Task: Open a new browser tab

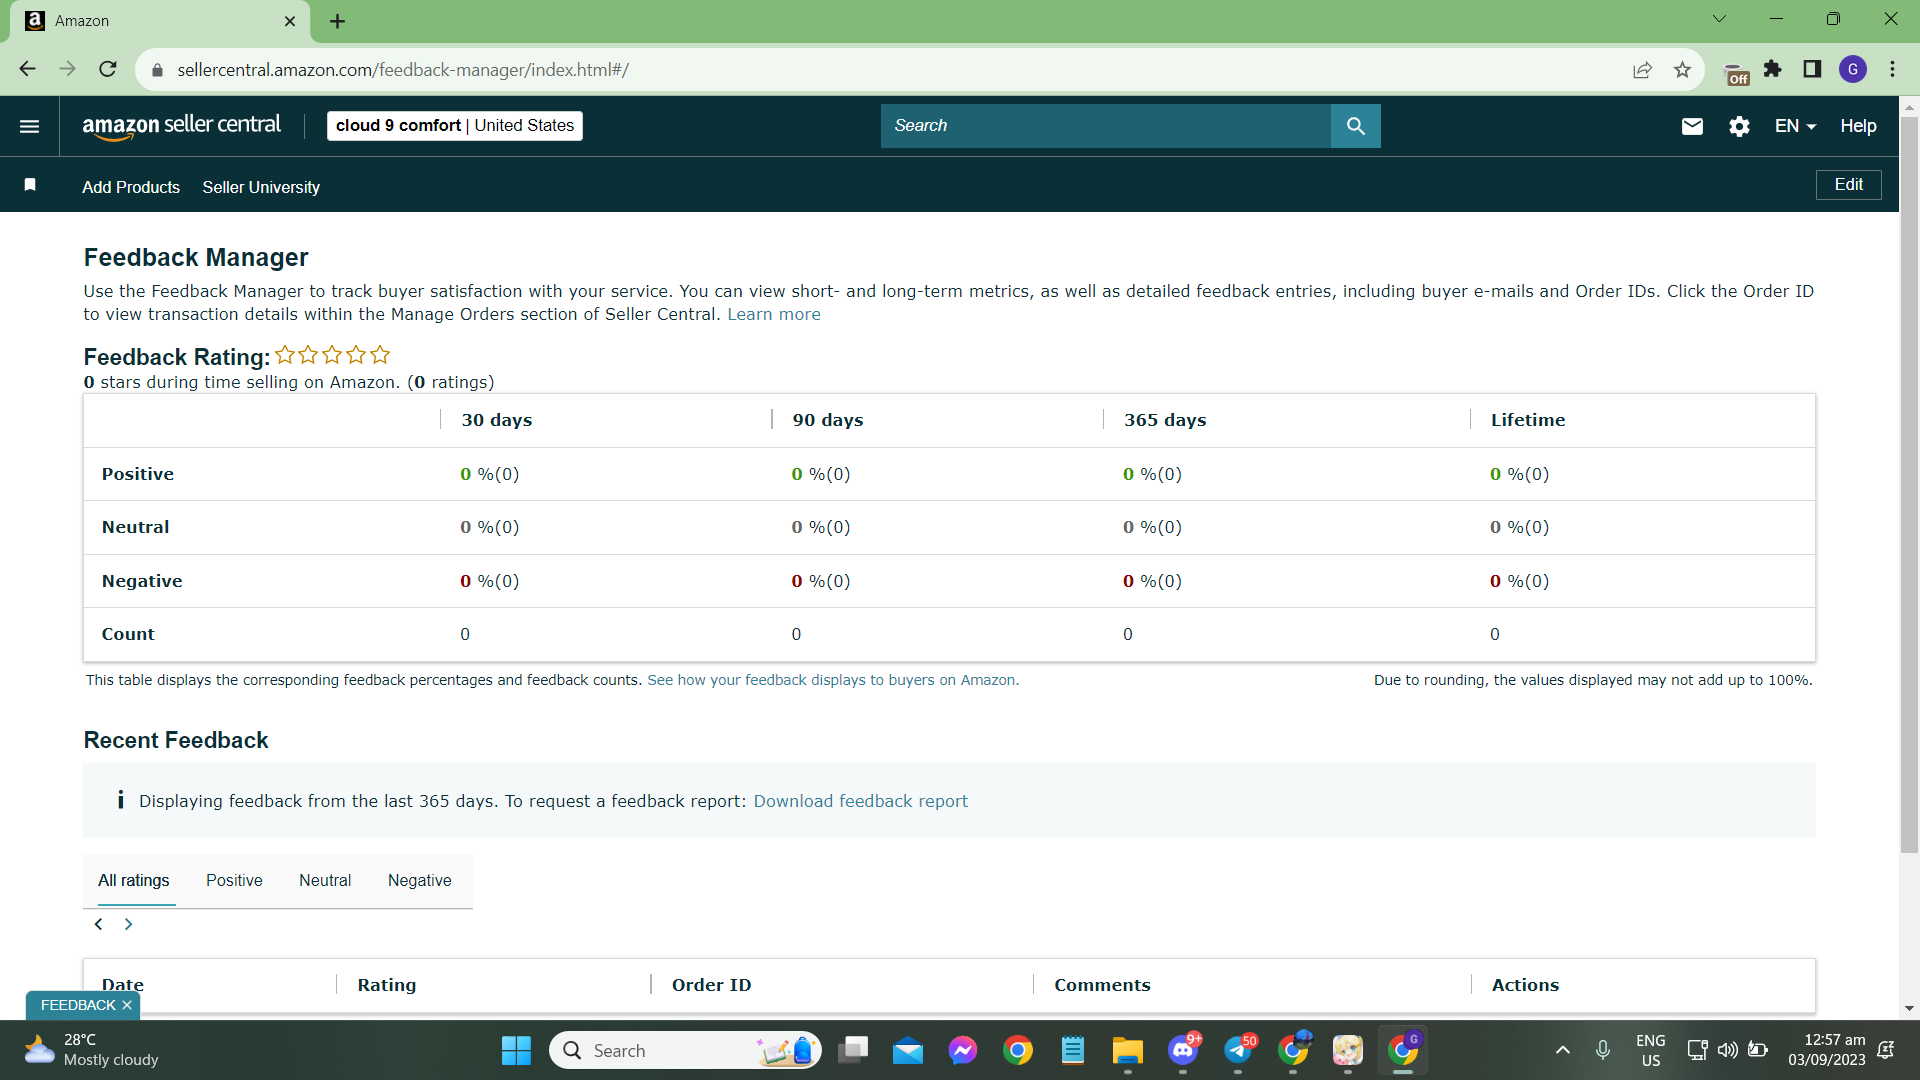Action: pos(338,21)
